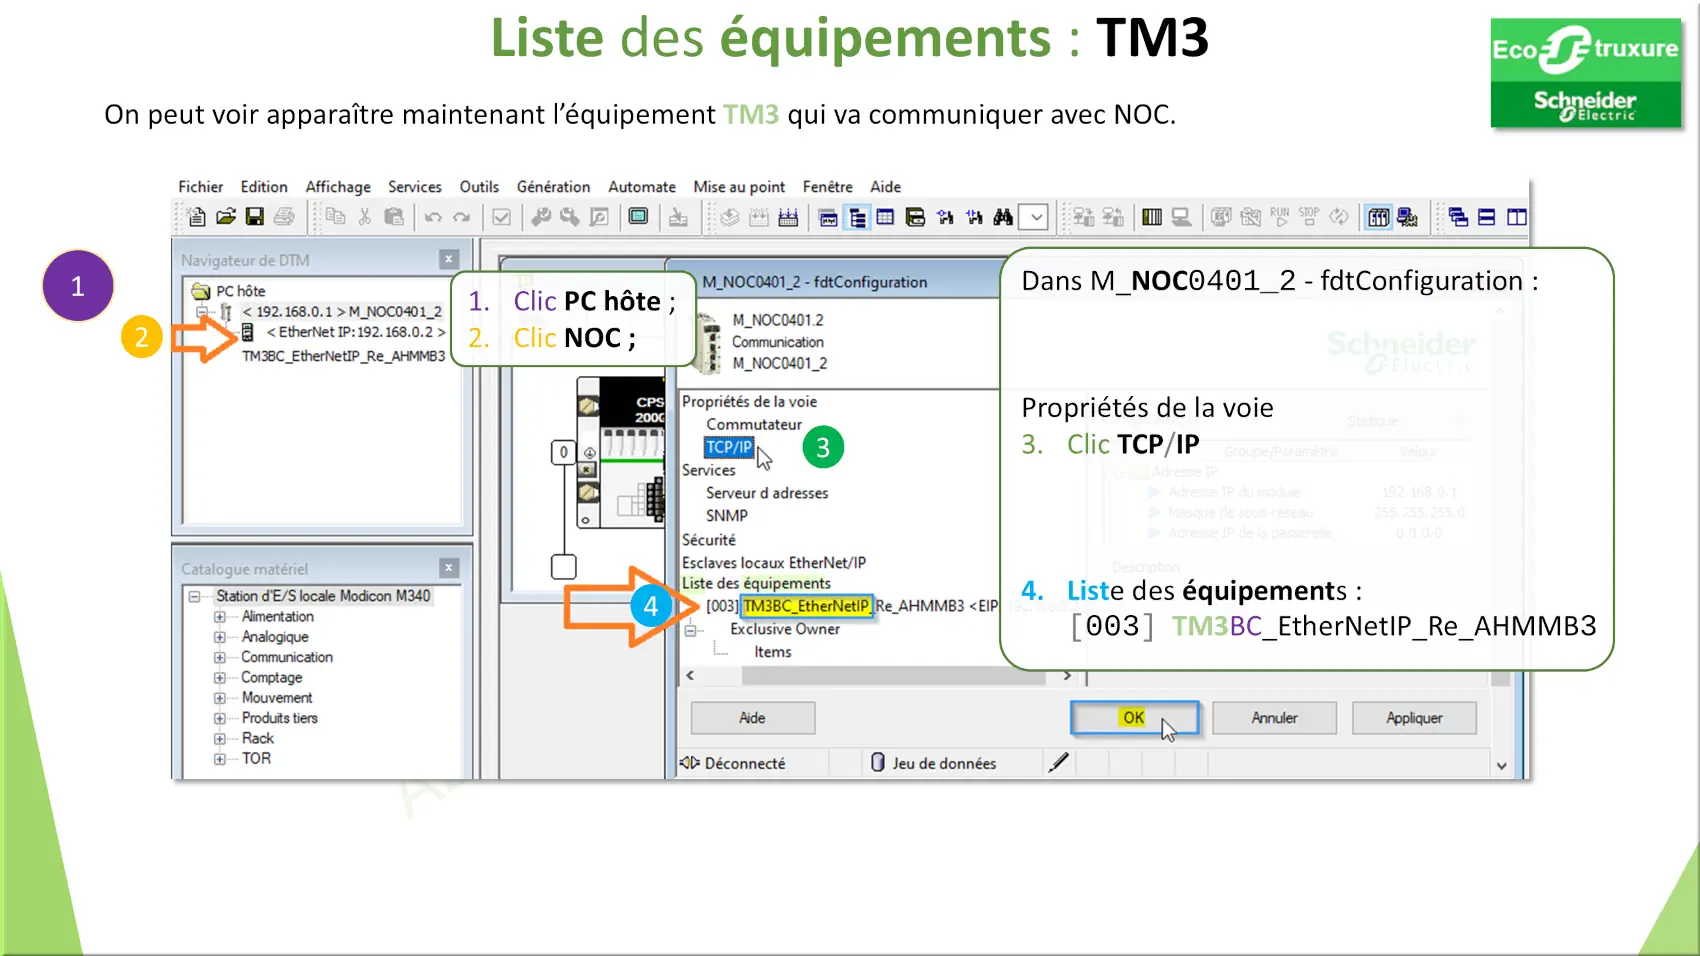
Task: Click the binoculars search icon
Action: click(x=1003, y=217)
